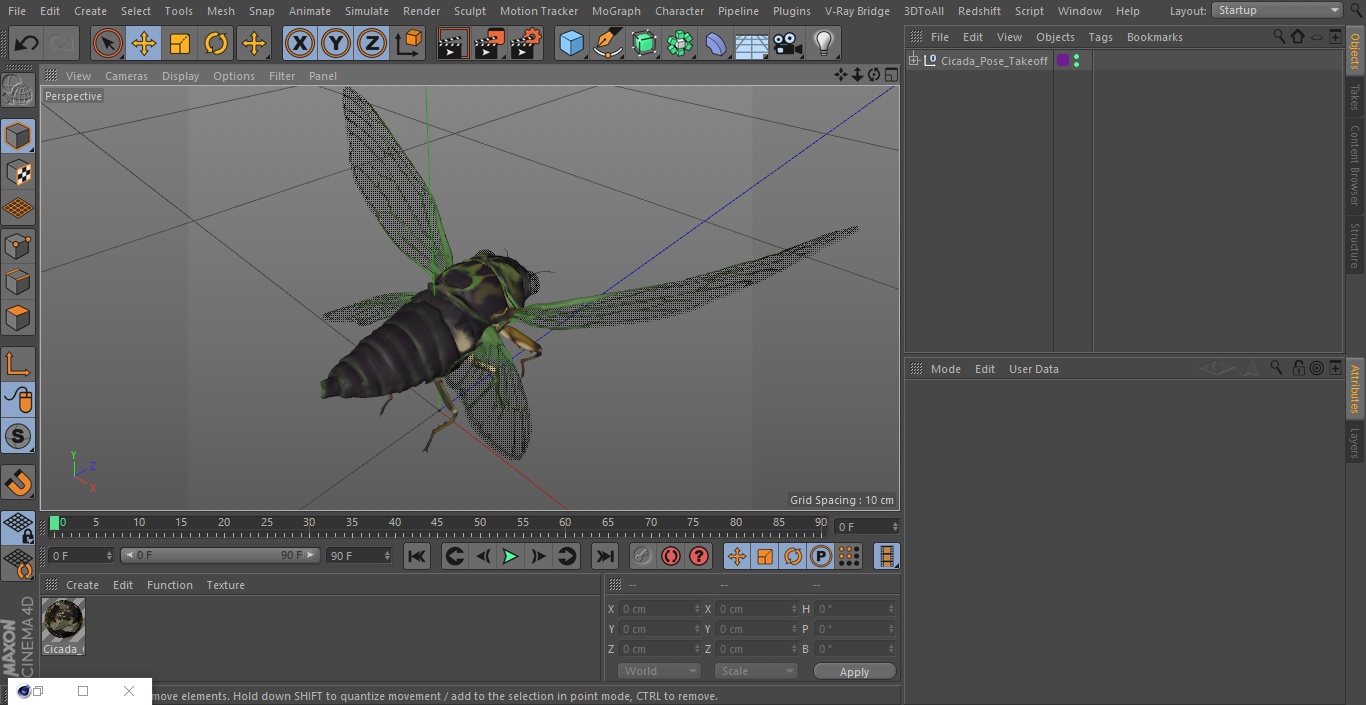The image size is (1366, 705).
Task: Open Object Manager Tags menu
Action: [x=1100, y=37]
